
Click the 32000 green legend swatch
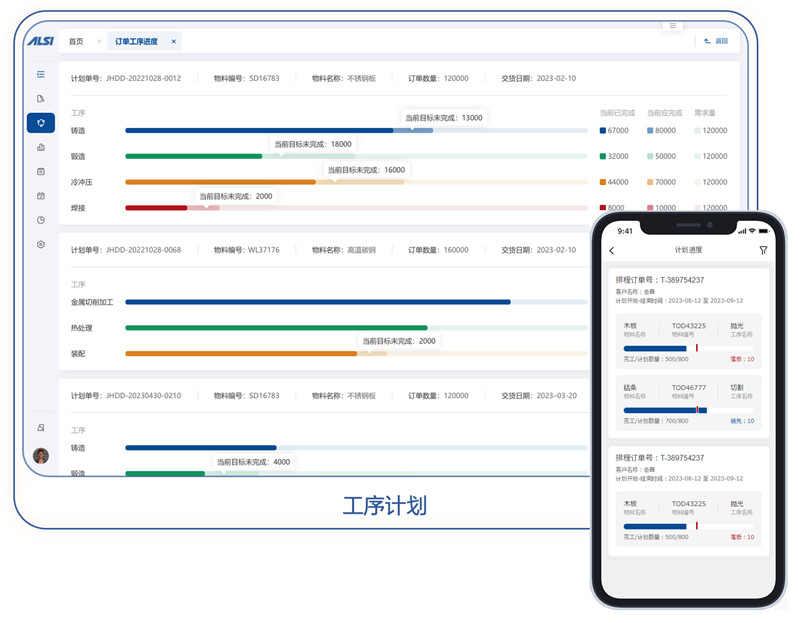click(603, 156)
